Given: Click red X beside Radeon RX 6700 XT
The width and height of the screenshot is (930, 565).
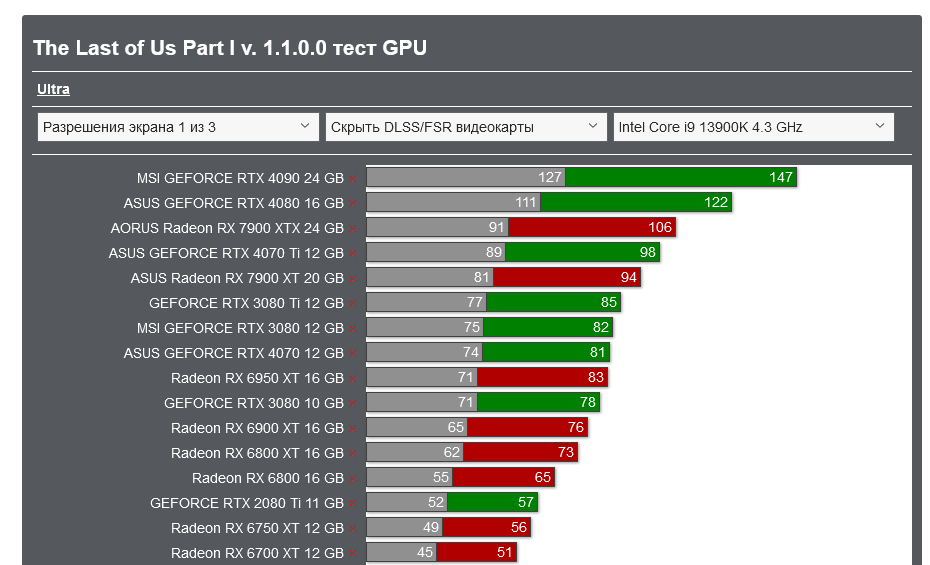Looking at the screenshot, I should (352, 554).
